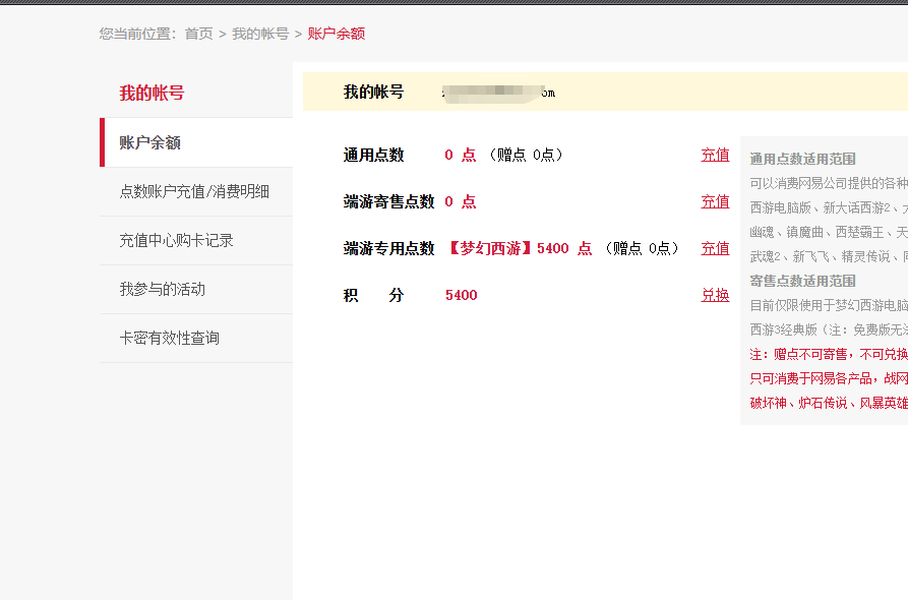Screen dimensions: 908x600
Task: Click the 通用点数适用范围 heading
Action: pyautogui.click(x=803, y=159)
